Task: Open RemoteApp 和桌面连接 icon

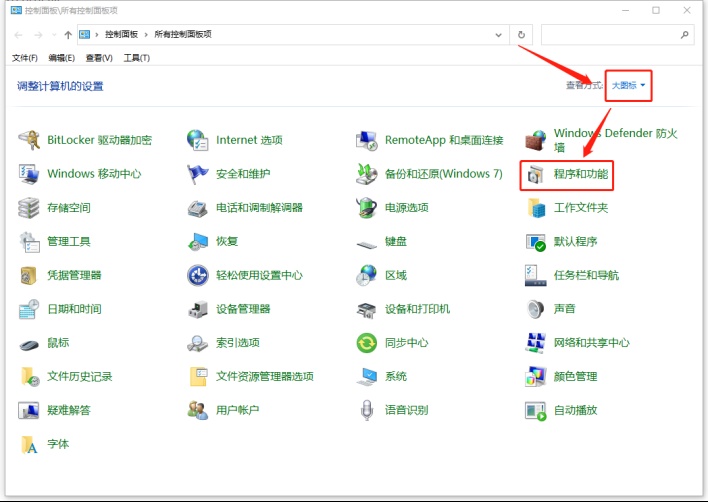Action: 367,140
